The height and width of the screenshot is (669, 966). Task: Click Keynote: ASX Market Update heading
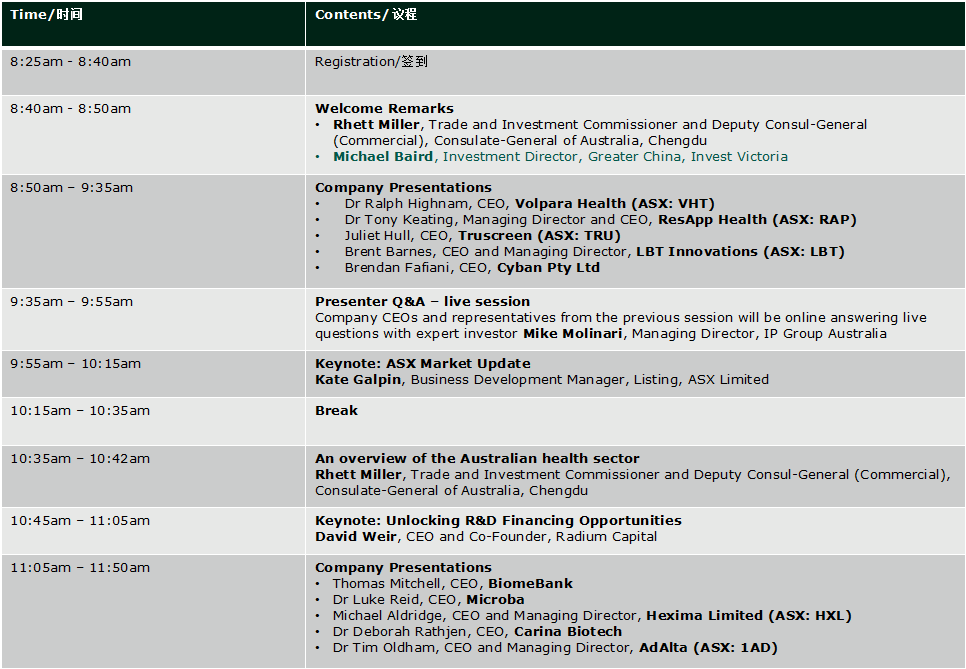(x=423, y=363)
